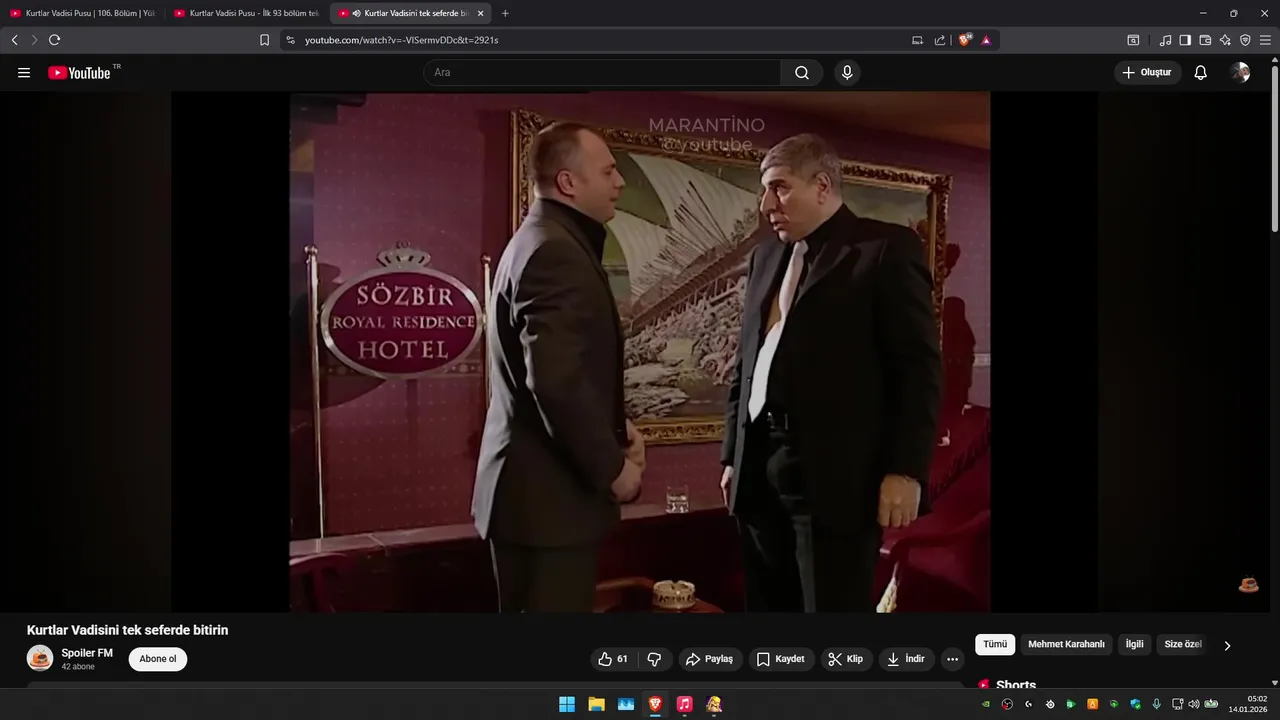Share page via address bar share icon
The width and height of the screenshot is (1280, 720).
[x=940, y=40]
